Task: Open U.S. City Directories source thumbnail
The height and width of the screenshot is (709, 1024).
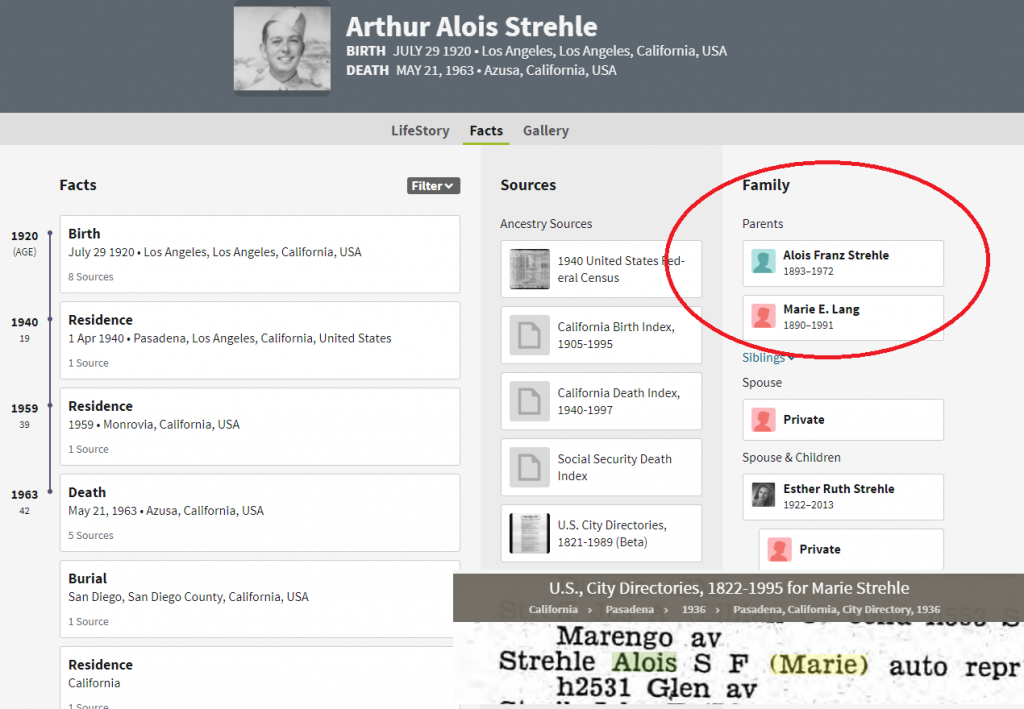Action: click(530, 533)
